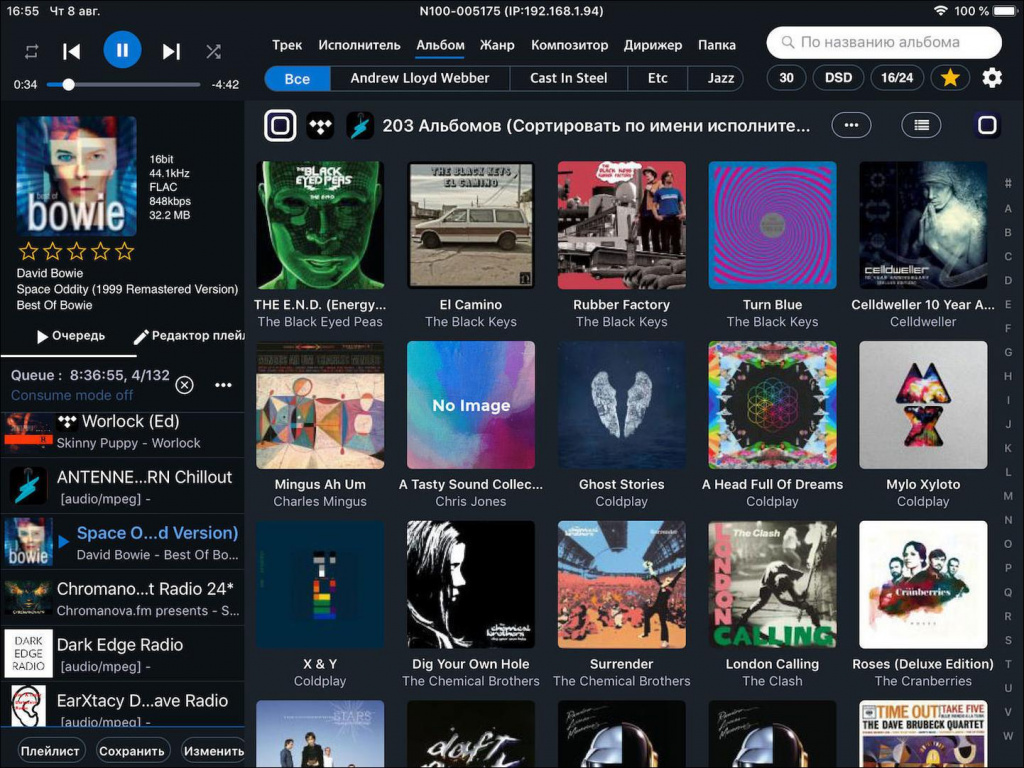This screenshot has height=768, width=1024.
Task: Select the Tidal source icon
Action: [320, 125]
